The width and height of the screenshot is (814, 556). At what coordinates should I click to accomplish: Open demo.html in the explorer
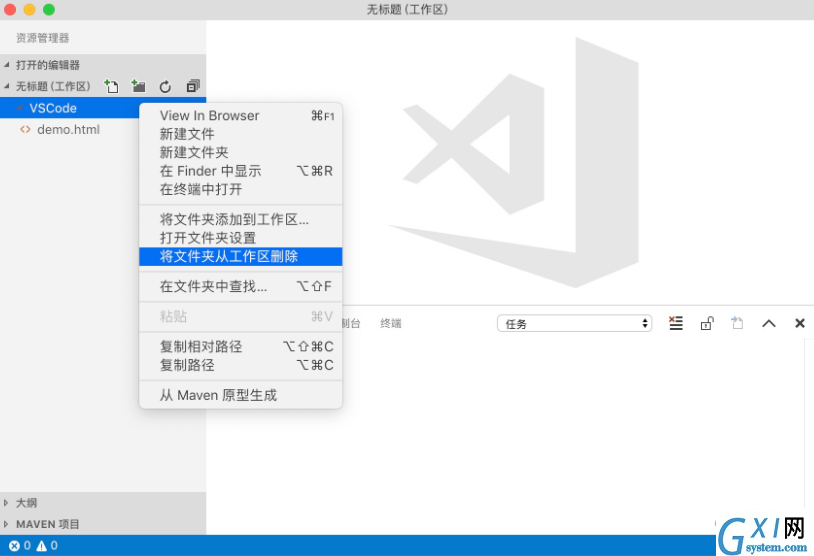[68, 129]
